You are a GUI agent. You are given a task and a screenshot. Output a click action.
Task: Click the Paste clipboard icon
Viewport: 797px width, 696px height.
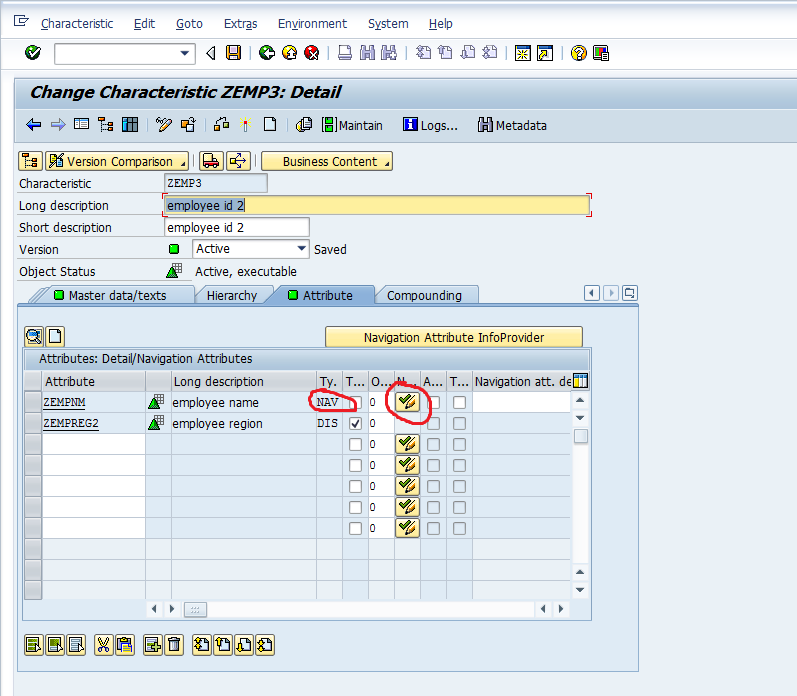(x=125, y=645)
